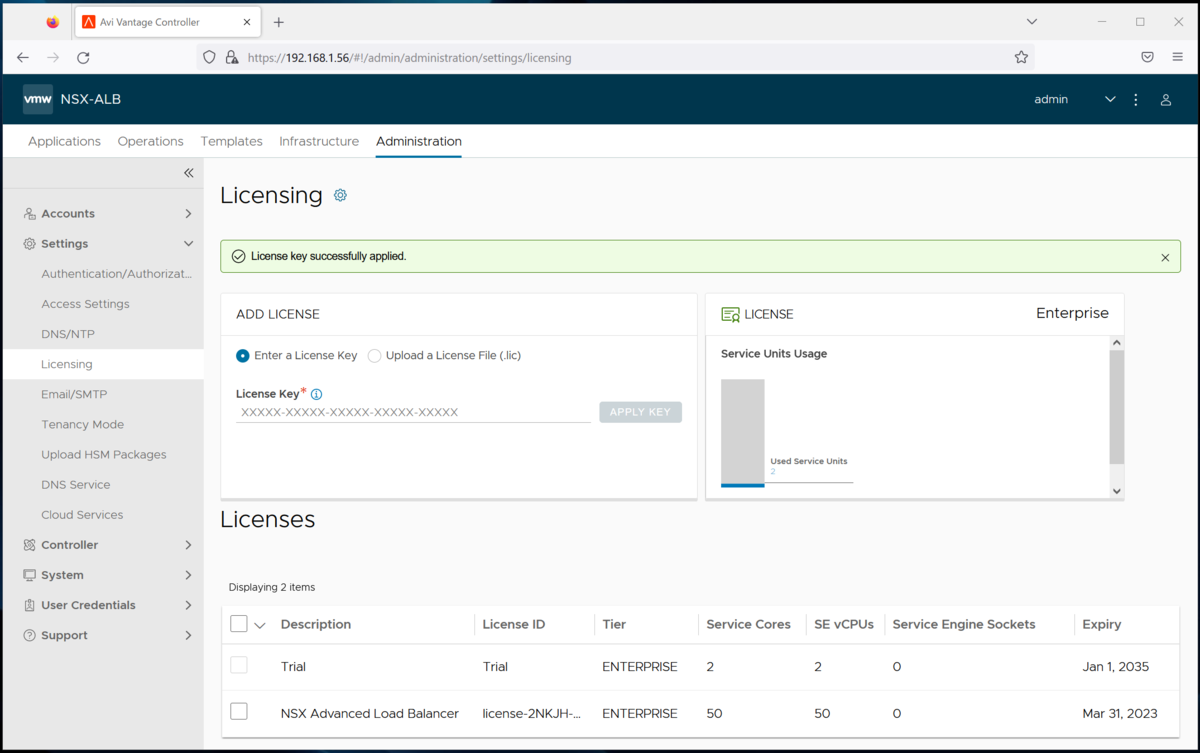Click the License Key info icon
Image resolution: width=1200 pixels, height=753 pixels.
point(316,394)
